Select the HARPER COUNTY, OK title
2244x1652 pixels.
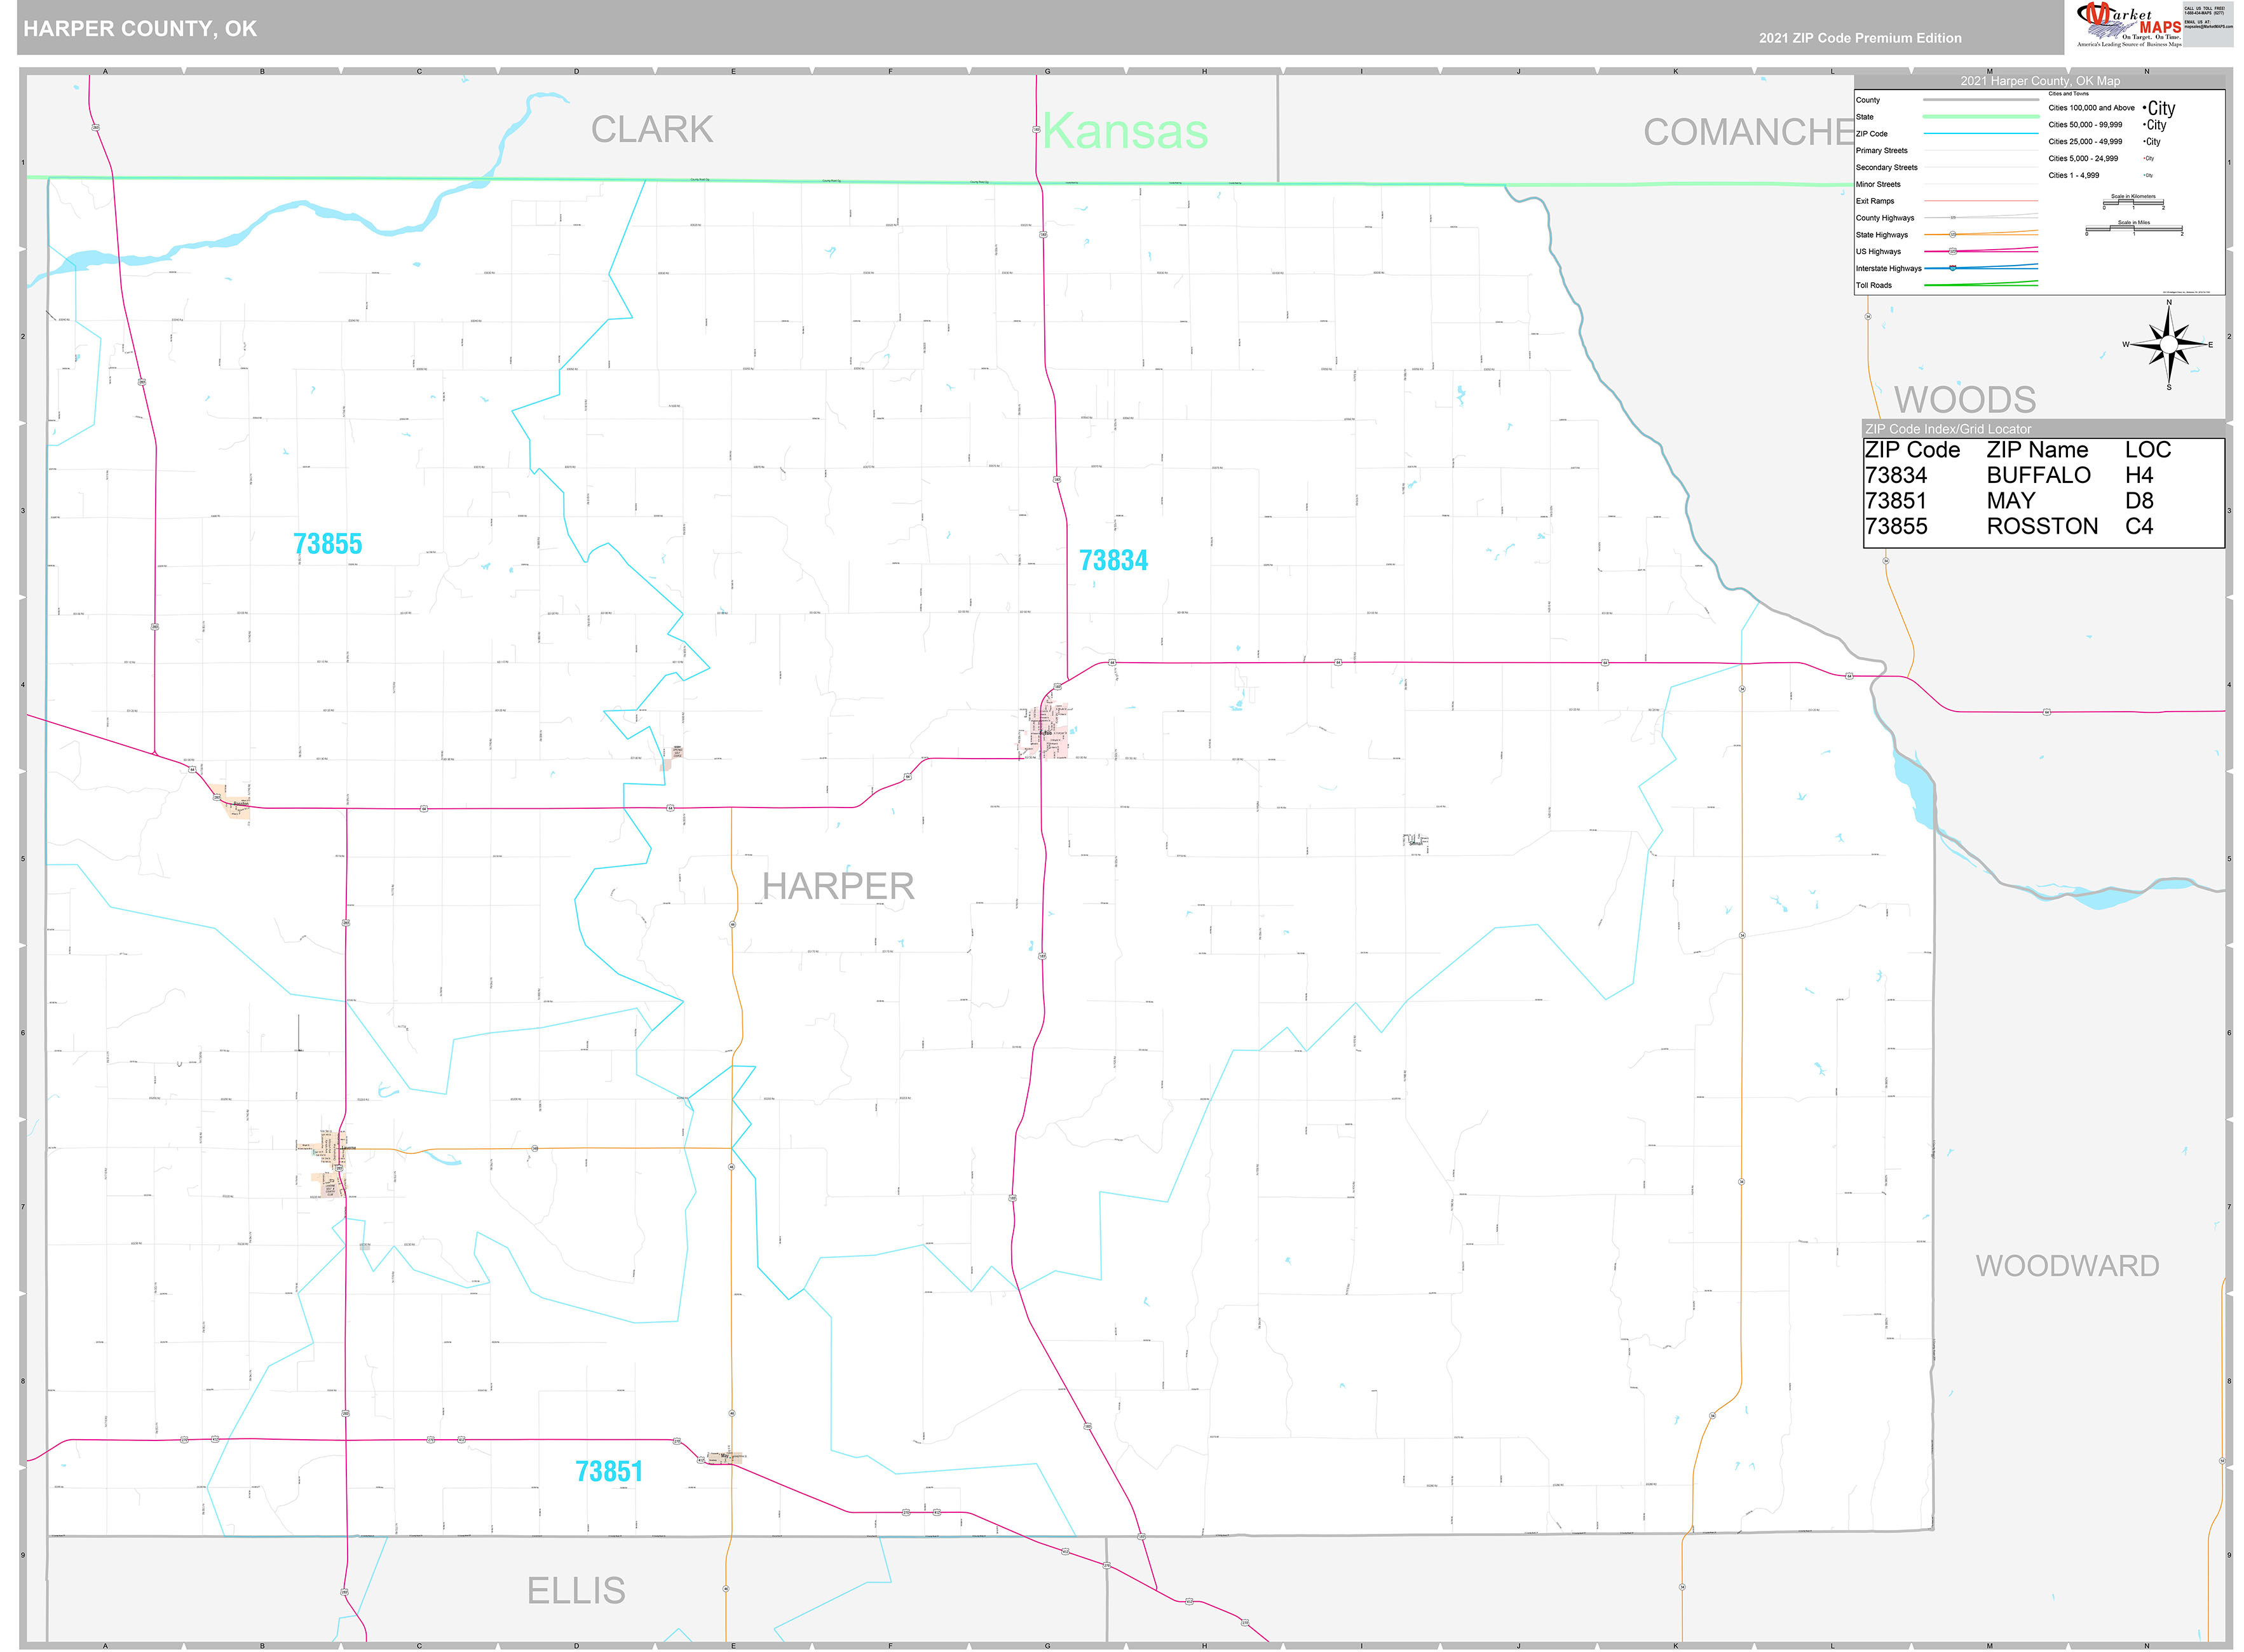[x=140, y=28]
